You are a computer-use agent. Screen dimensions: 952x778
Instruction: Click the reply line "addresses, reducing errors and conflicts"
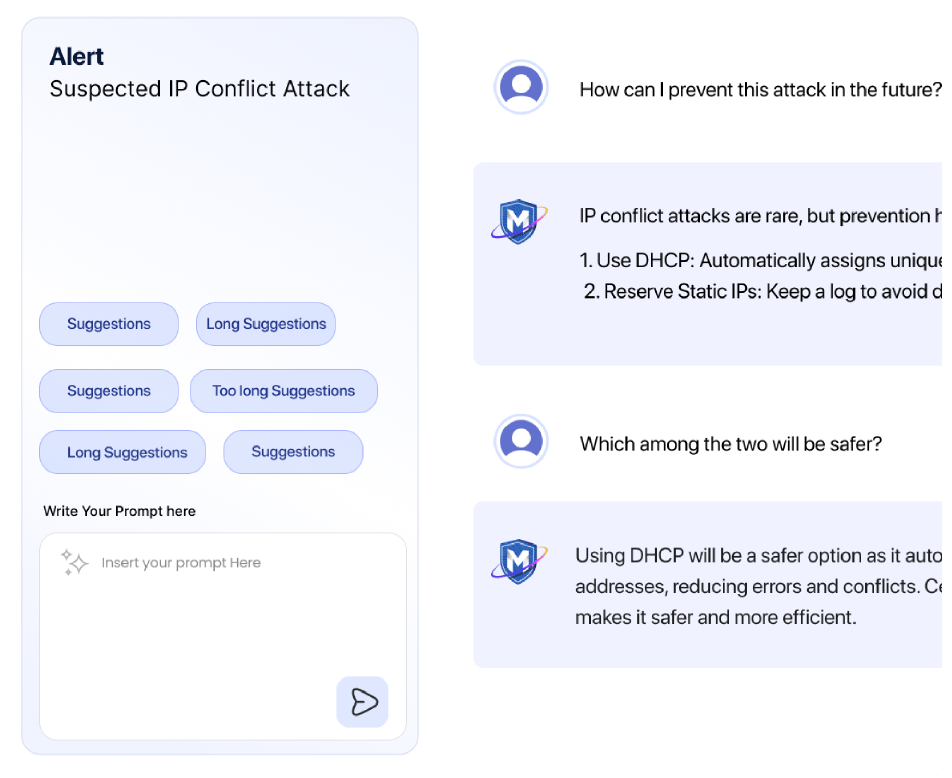(758, 587)
